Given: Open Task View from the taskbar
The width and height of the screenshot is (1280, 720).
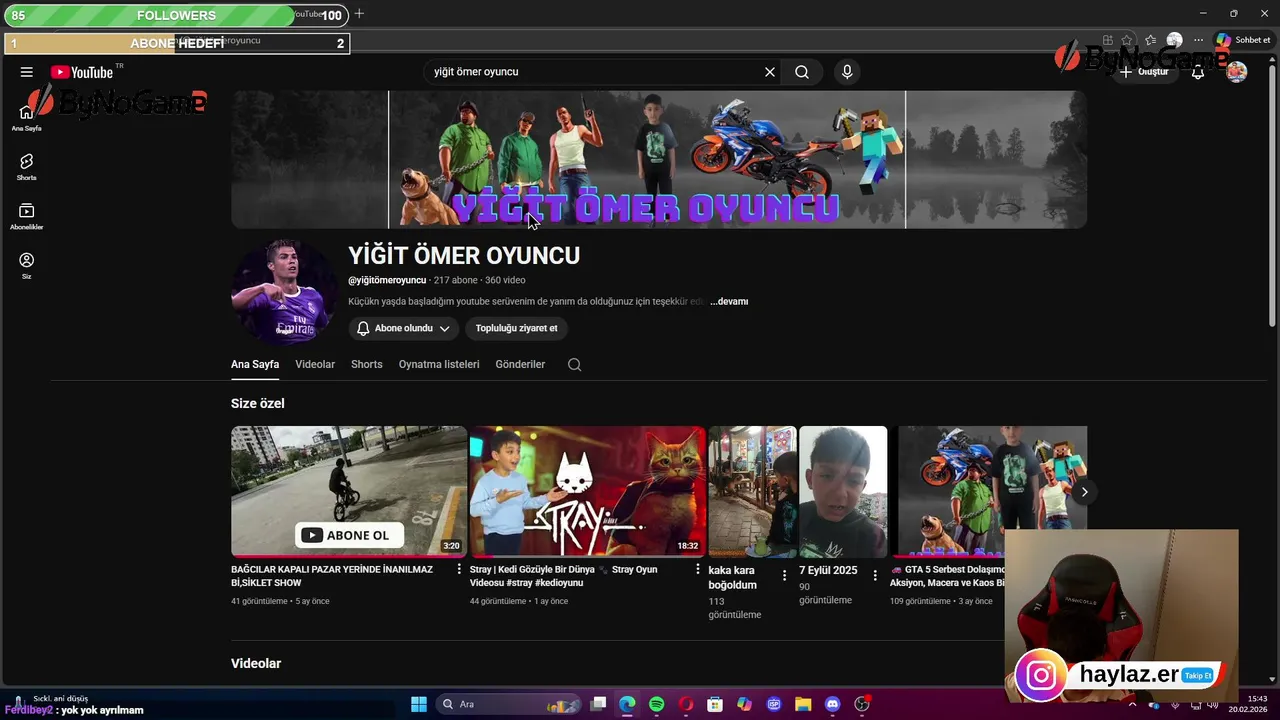Looking at the screenshot, I should 598,704.
